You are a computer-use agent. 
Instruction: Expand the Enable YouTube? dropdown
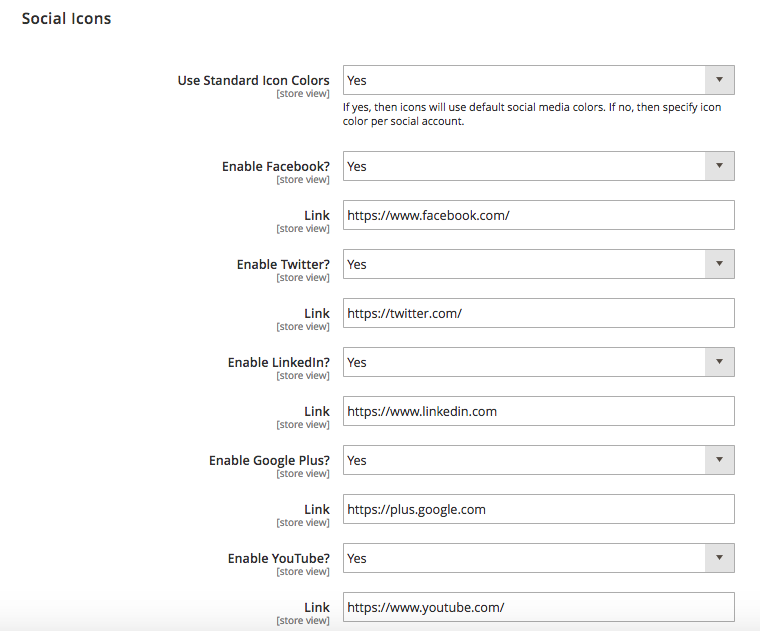click(x=538, y=558)
